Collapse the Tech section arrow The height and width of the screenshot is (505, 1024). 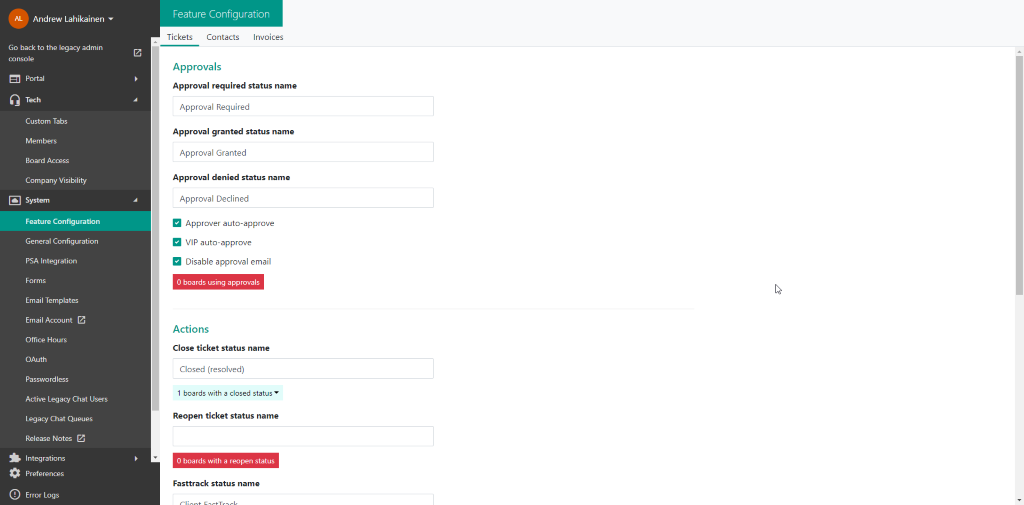(136, 100)
